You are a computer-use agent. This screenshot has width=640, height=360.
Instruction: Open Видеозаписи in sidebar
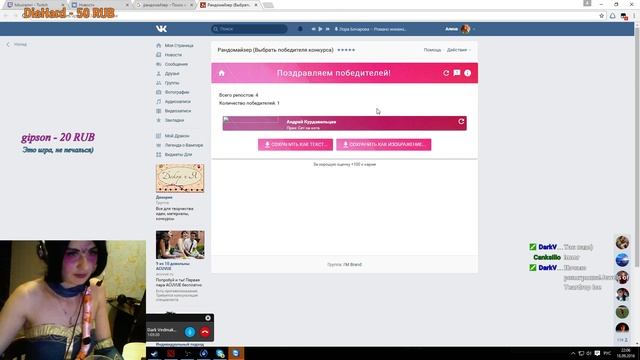173,111
